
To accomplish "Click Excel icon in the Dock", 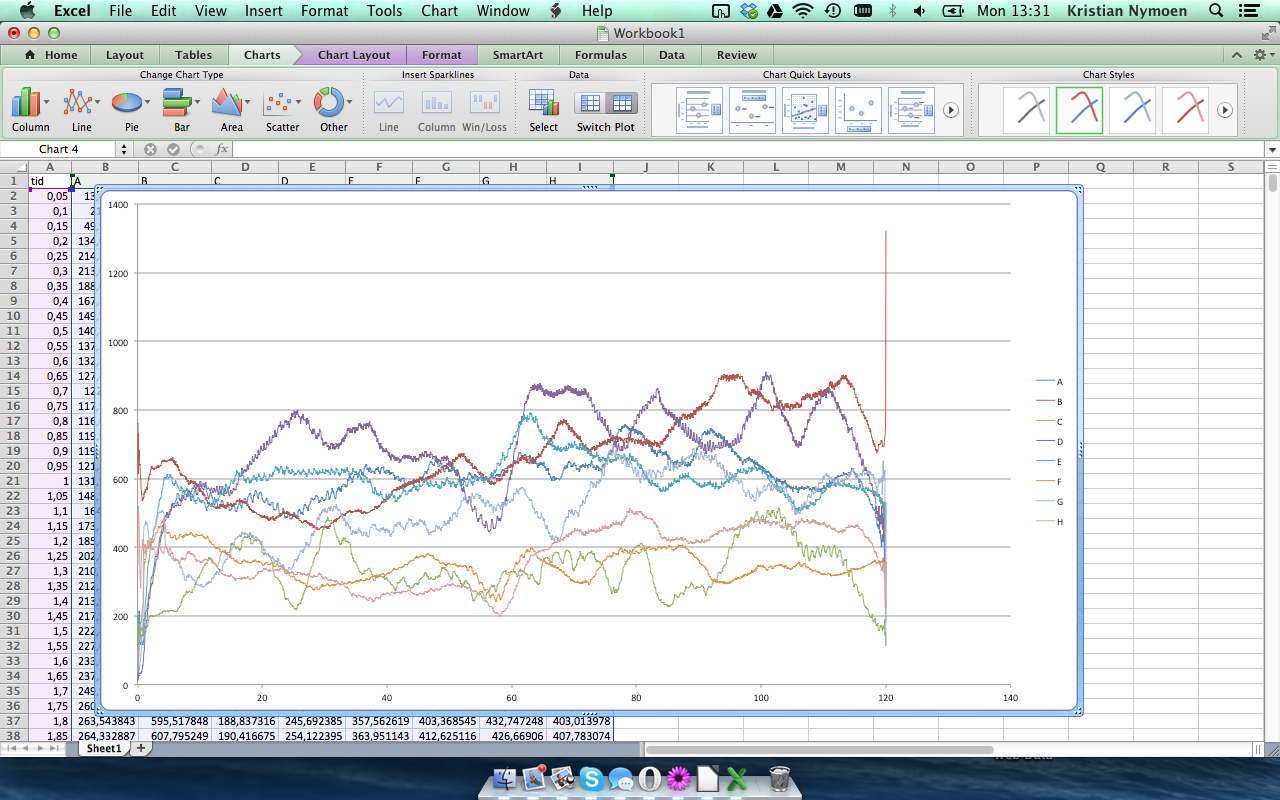I will point(737,777).
